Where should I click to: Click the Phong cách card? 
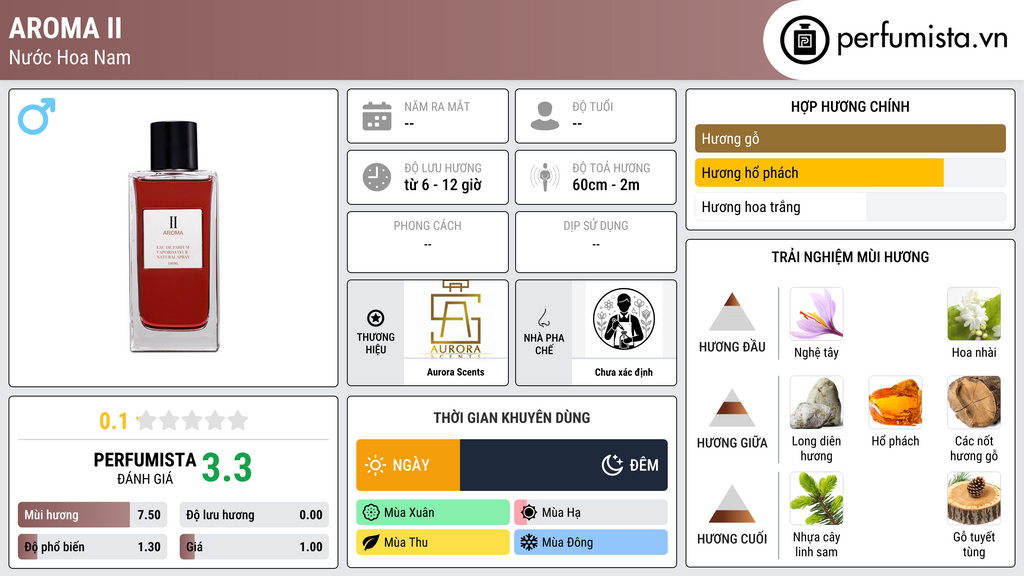(x=428, y=242)
